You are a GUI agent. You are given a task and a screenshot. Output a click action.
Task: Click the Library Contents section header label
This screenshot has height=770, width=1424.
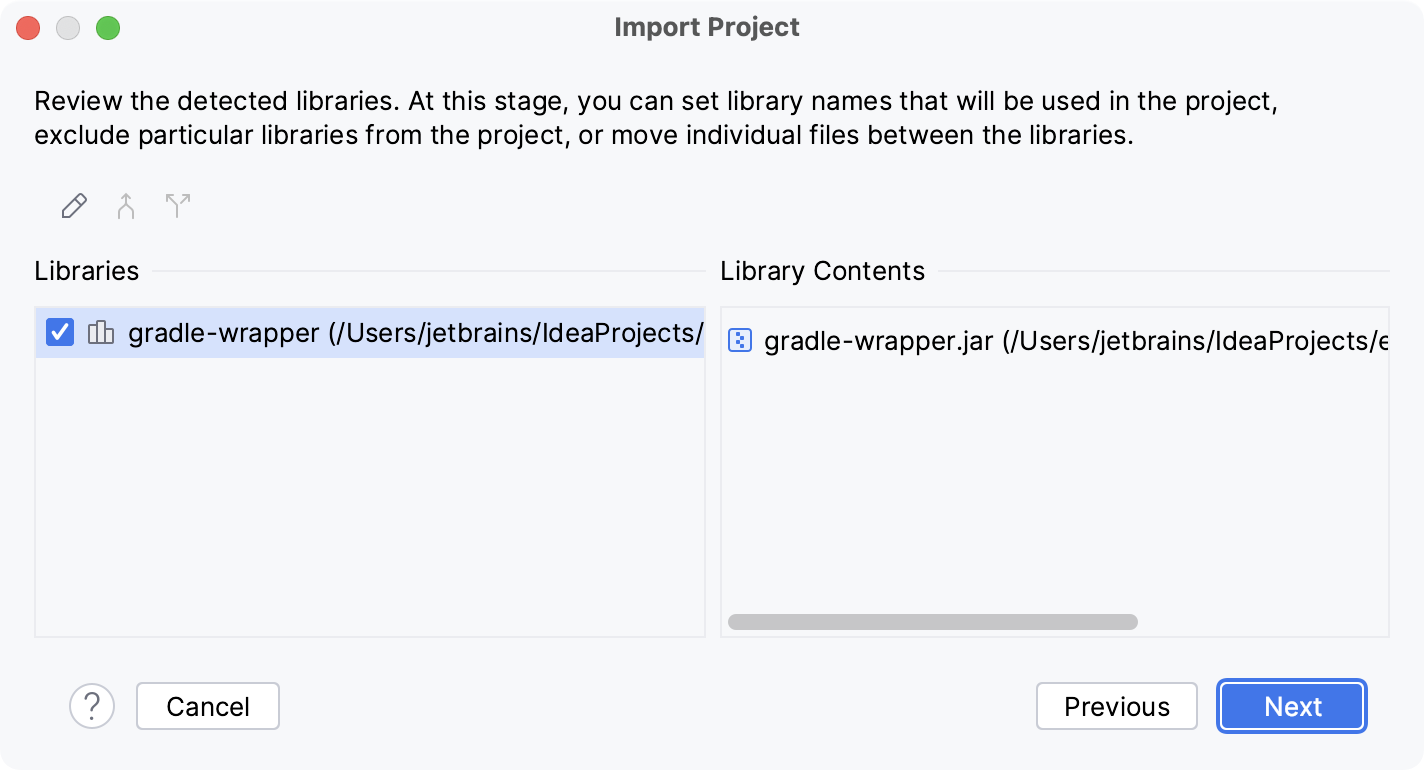click(822, 271)
